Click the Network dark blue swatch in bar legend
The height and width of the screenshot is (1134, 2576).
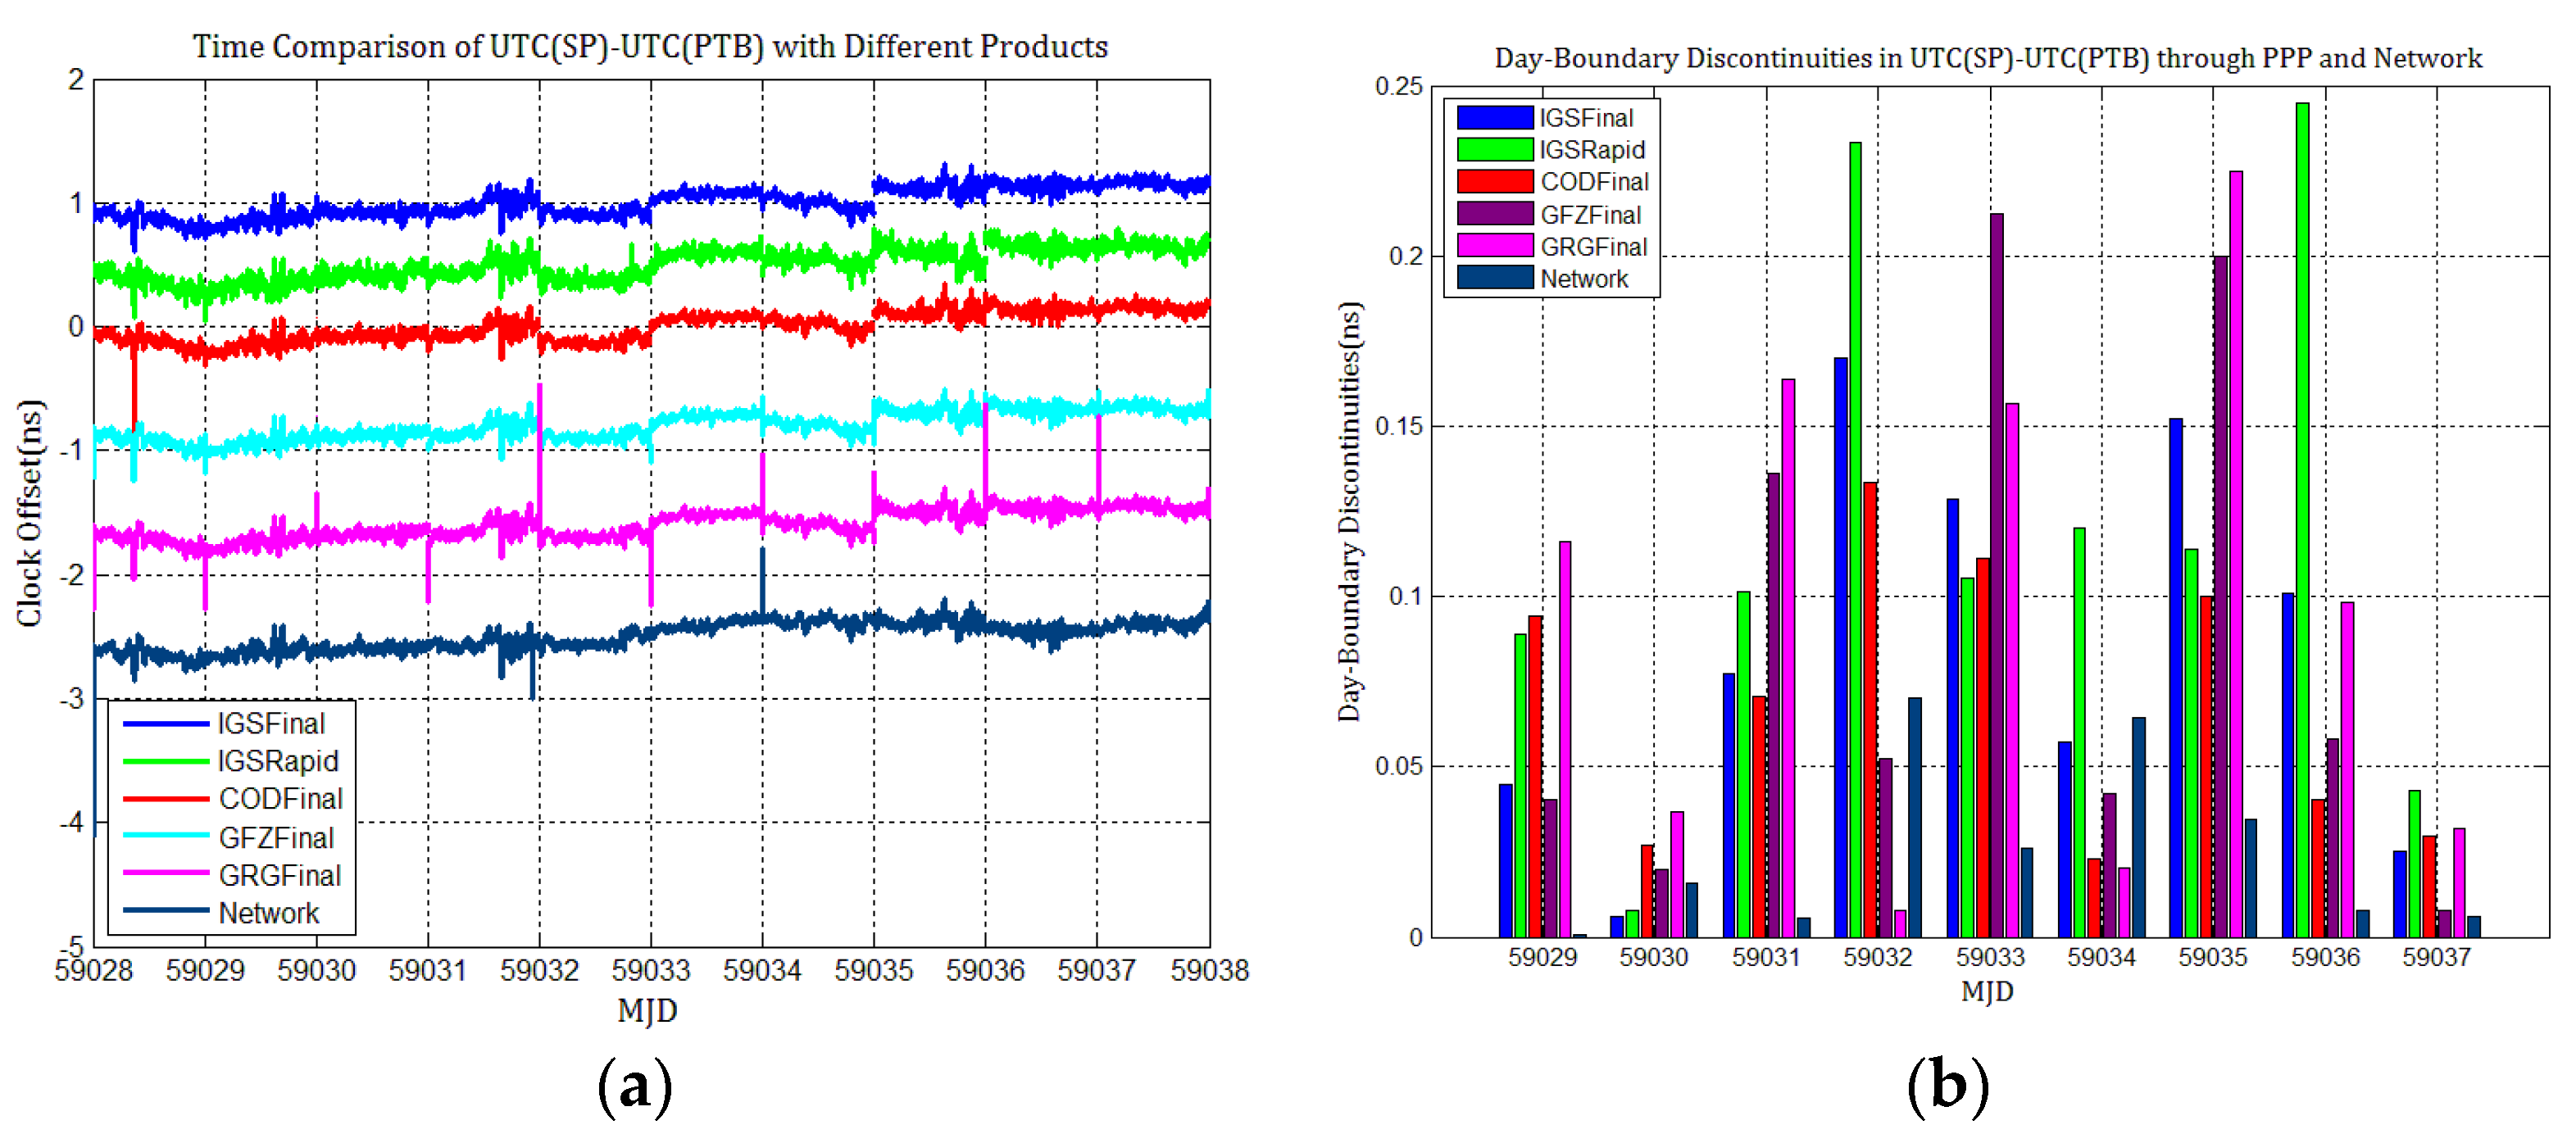[x=1494, y=278]
